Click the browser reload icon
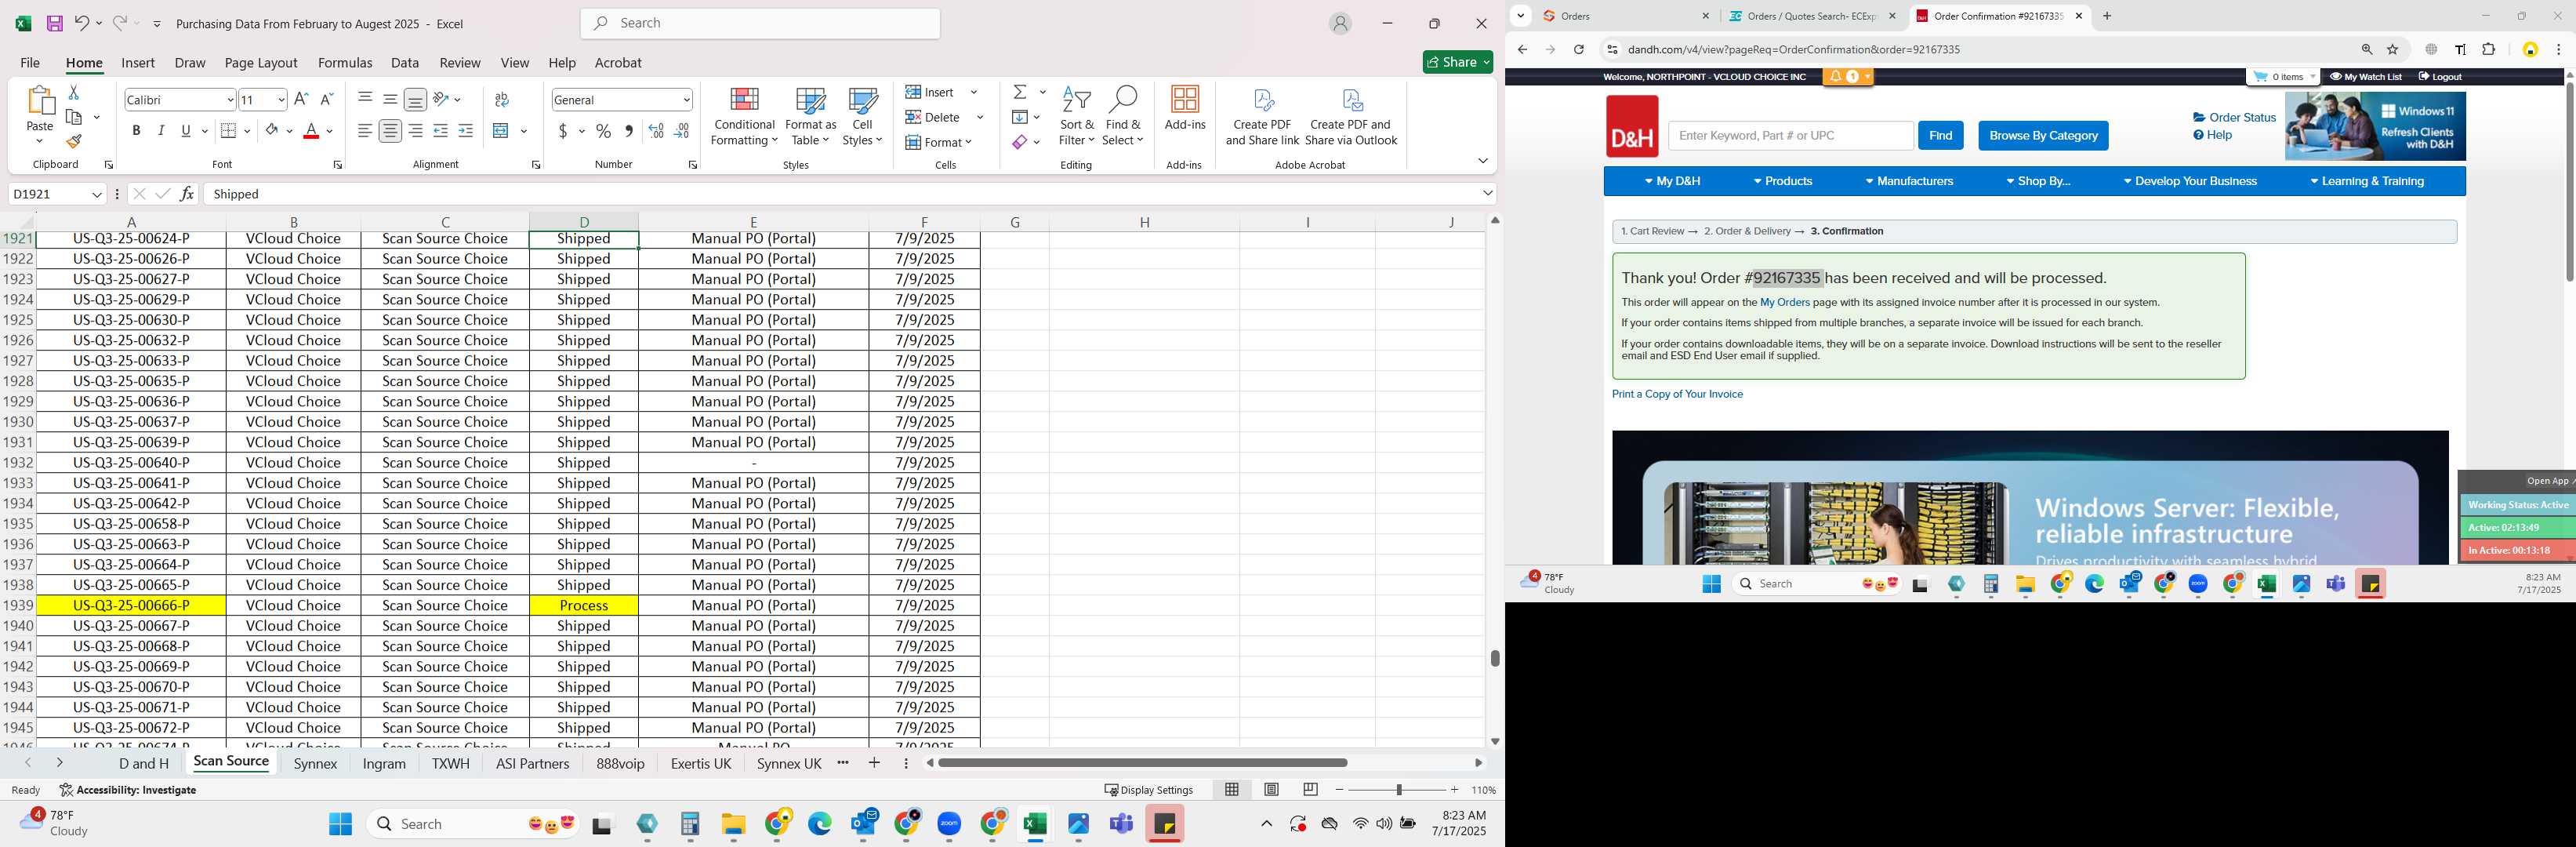This screenshot has width=2576, height=847. pos(1578,49)
